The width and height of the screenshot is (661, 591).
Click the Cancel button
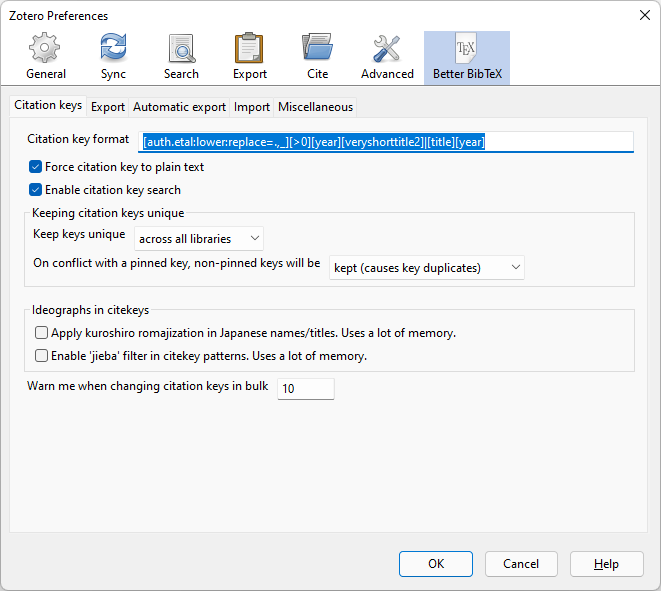tap(521, 564)
